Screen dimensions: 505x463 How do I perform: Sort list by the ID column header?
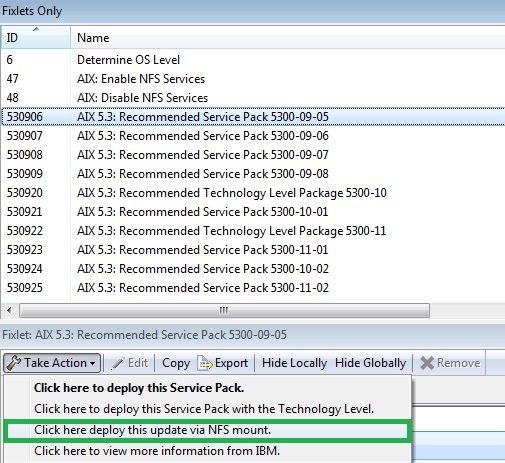pos(35,37)
